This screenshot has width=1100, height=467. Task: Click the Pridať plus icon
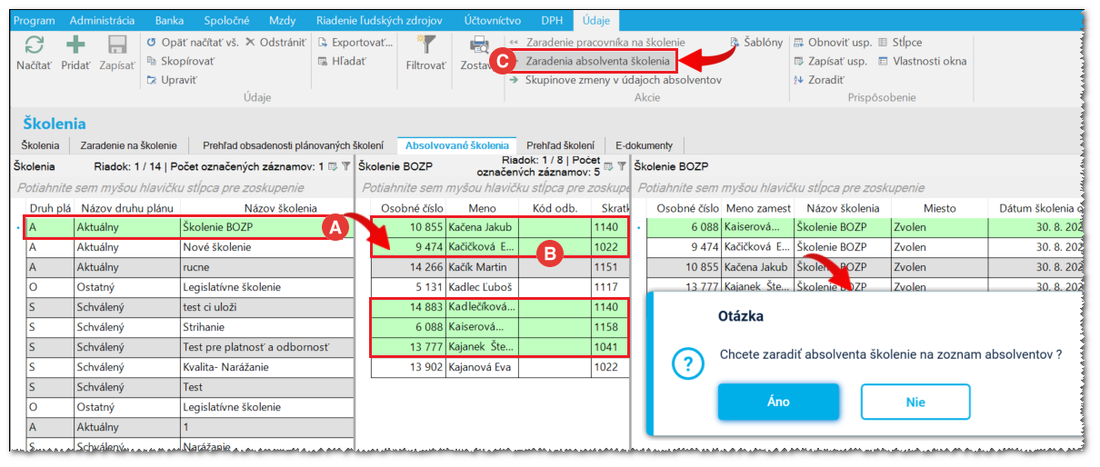click(75, 45)
